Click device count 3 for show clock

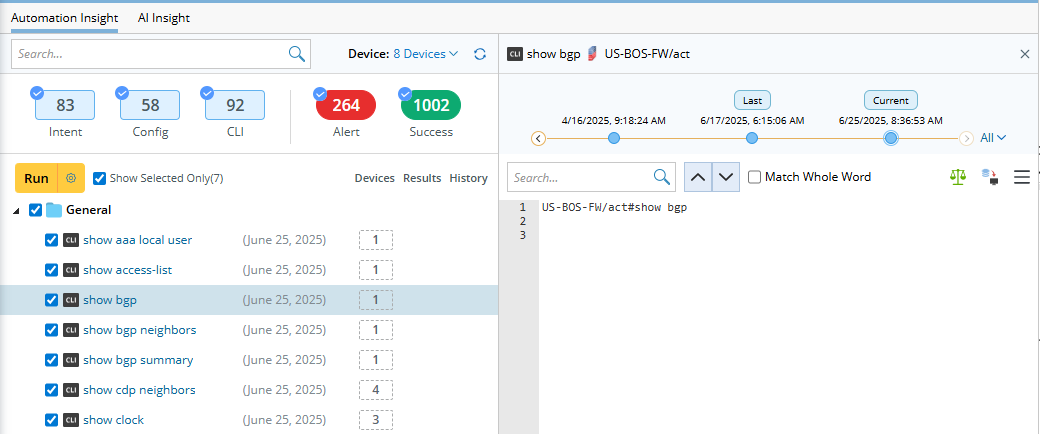coord(376,419)
